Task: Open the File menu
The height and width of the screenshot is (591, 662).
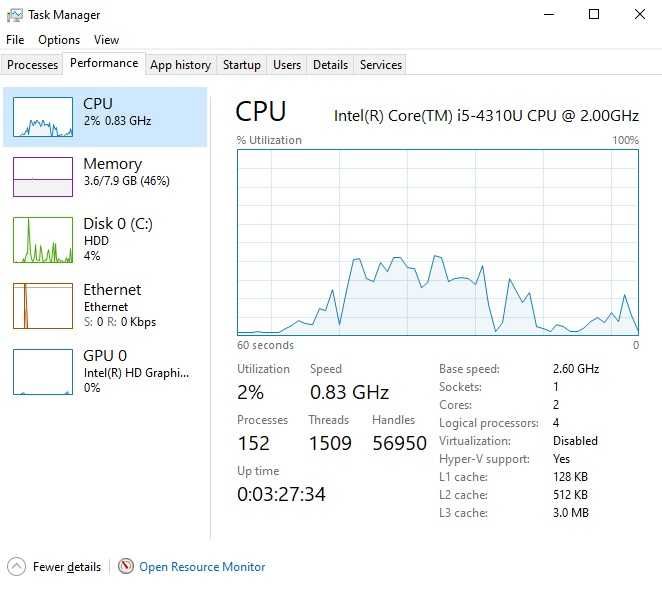Action: click(x=15, y=40)
